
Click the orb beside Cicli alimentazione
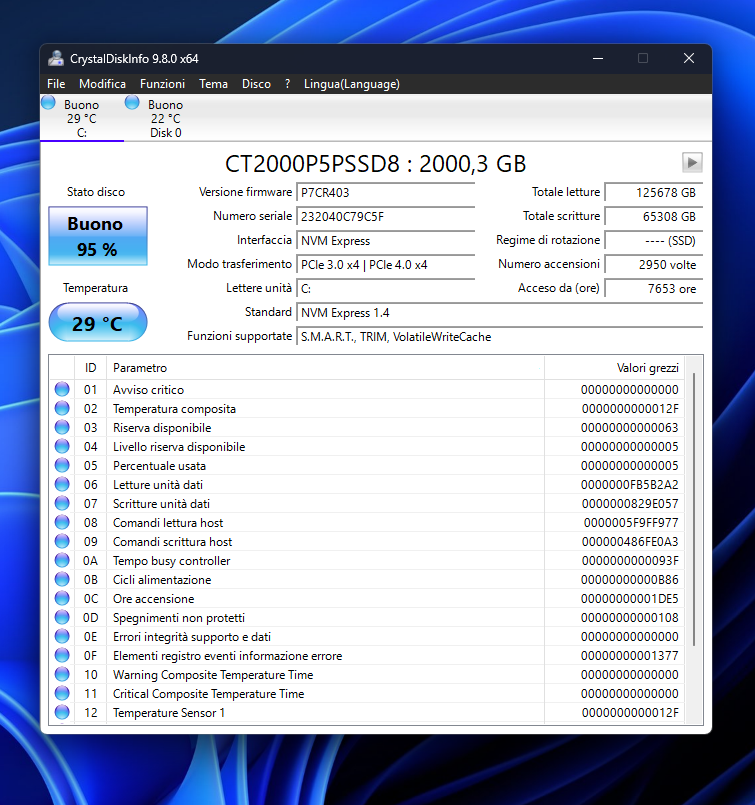click(62, 579)
